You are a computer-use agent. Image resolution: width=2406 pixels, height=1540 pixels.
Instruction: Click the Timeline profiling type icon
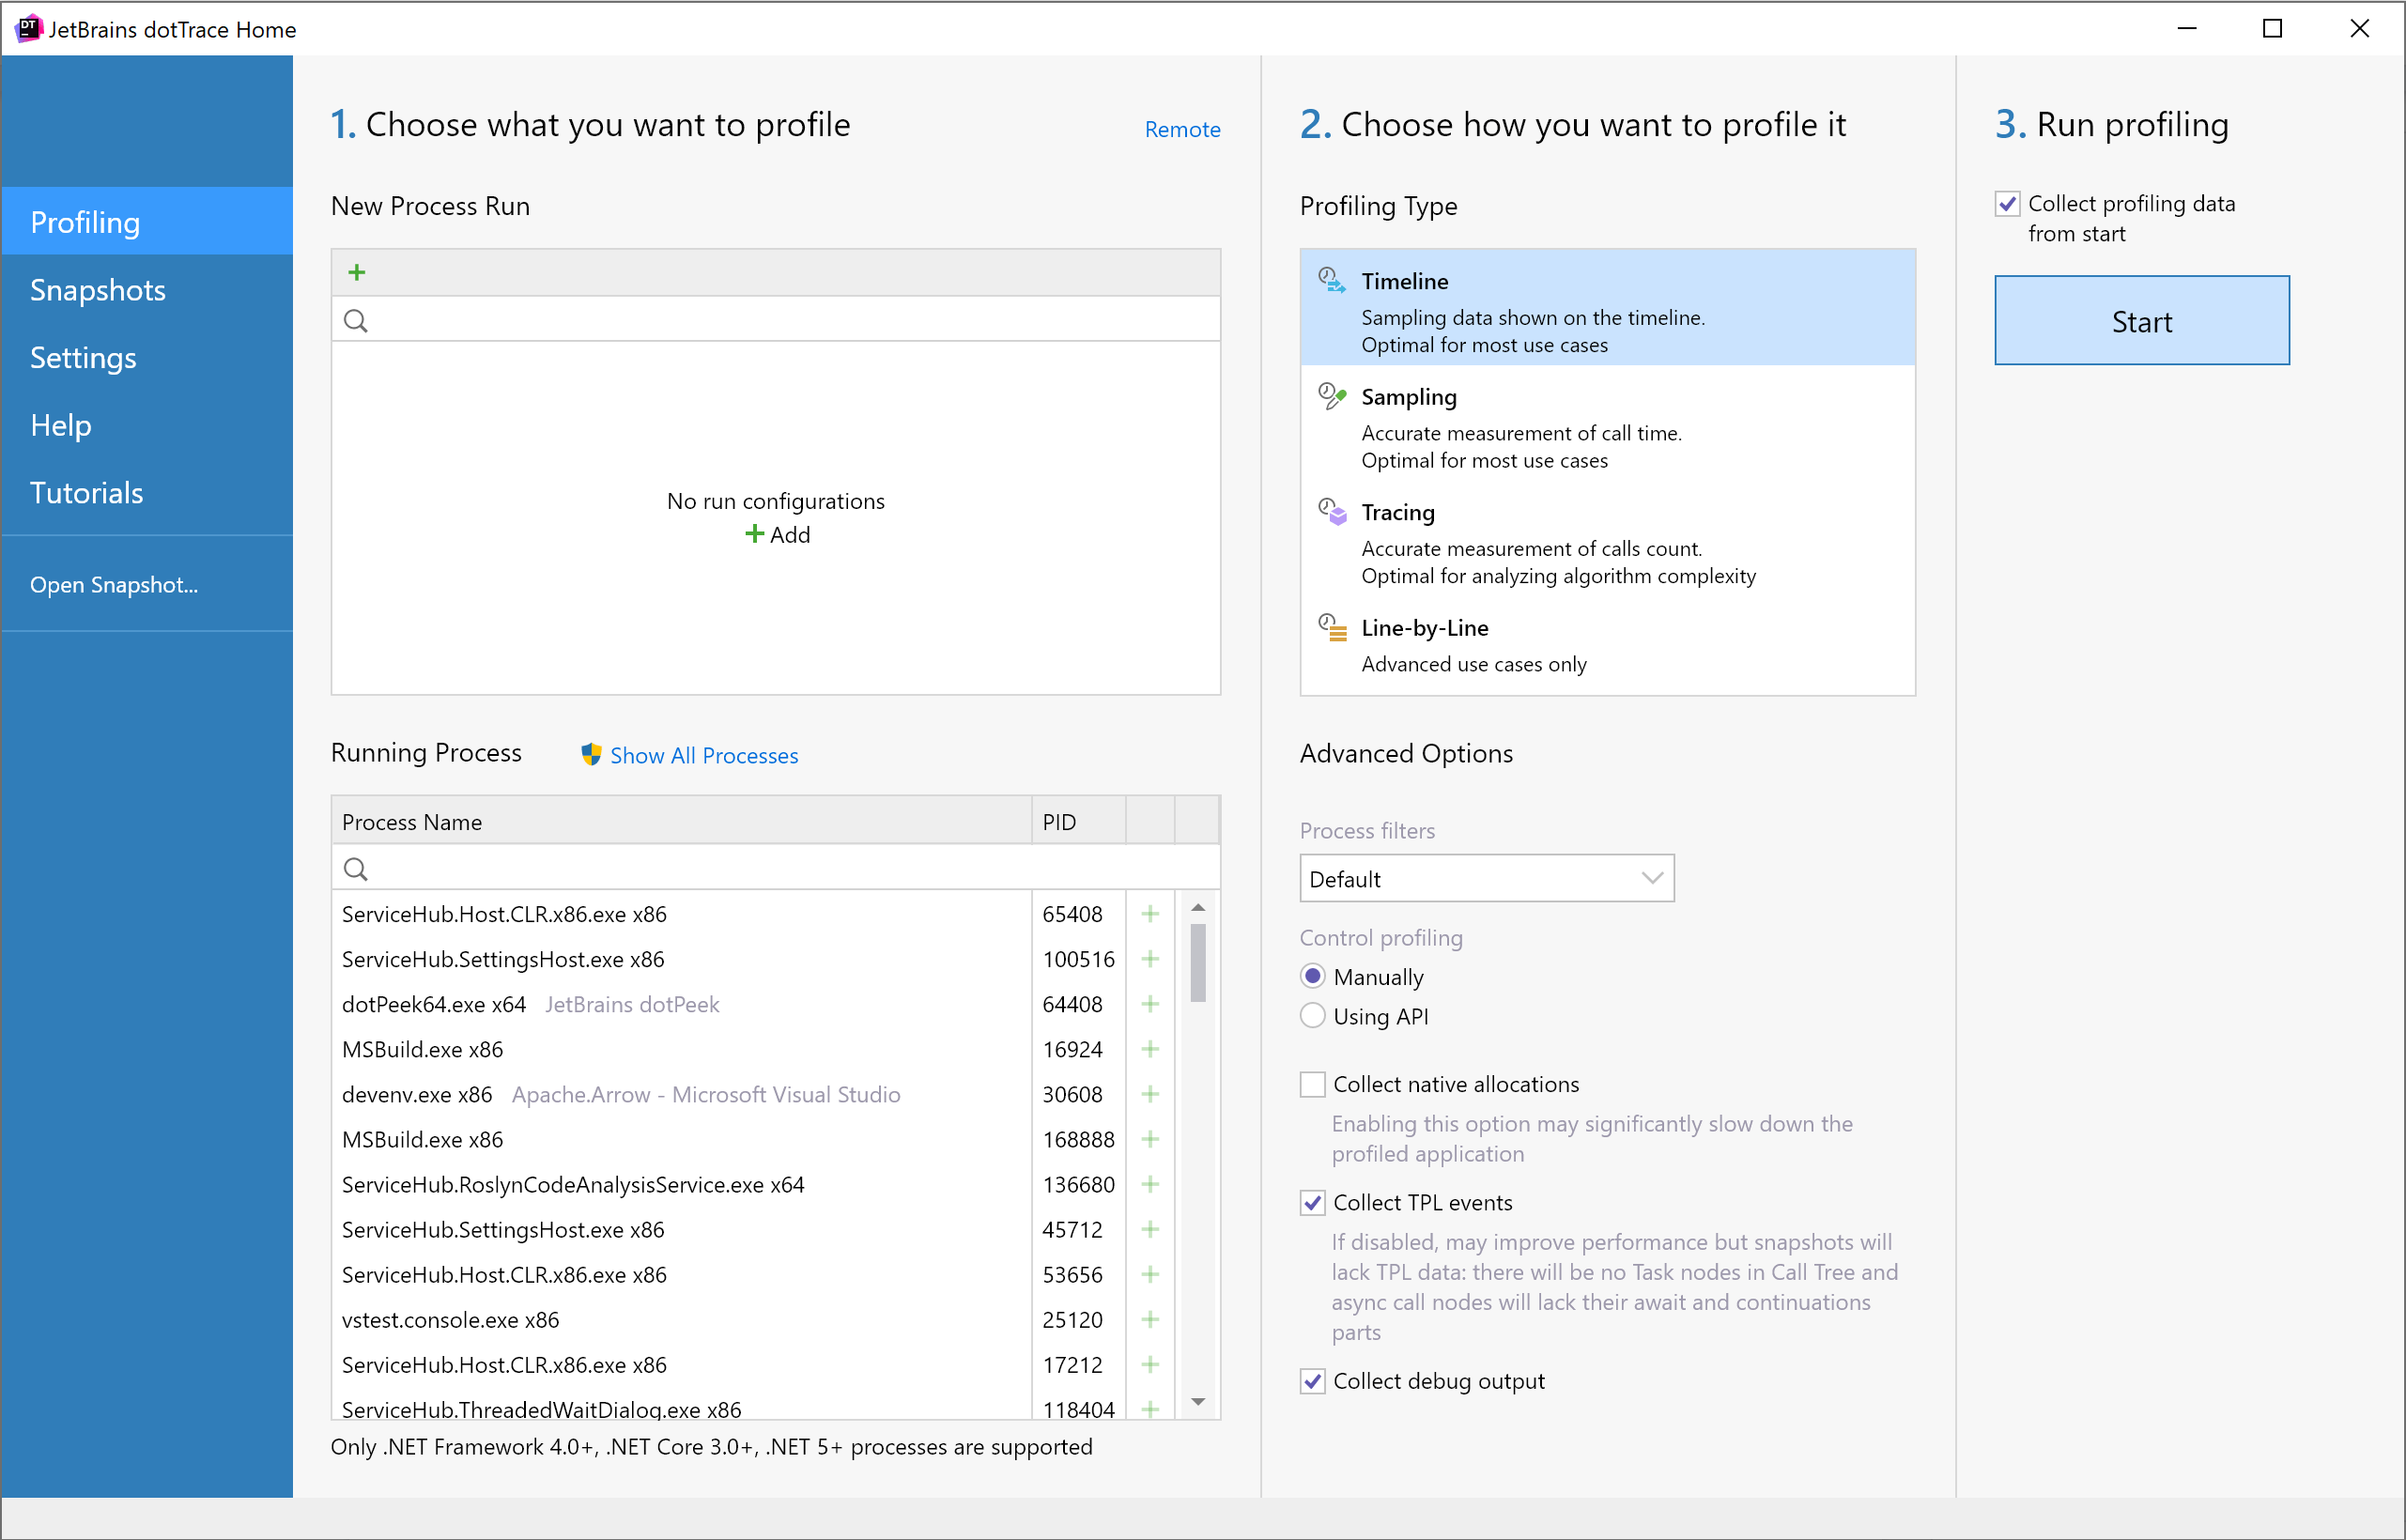[x=1330, y=279]
